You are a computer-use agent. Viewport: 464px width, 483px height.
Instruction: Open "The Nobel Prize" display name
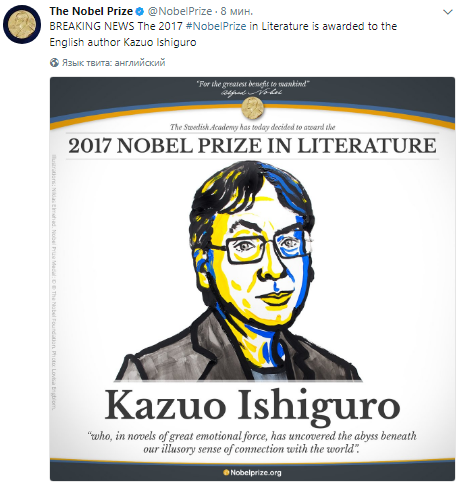91,11
